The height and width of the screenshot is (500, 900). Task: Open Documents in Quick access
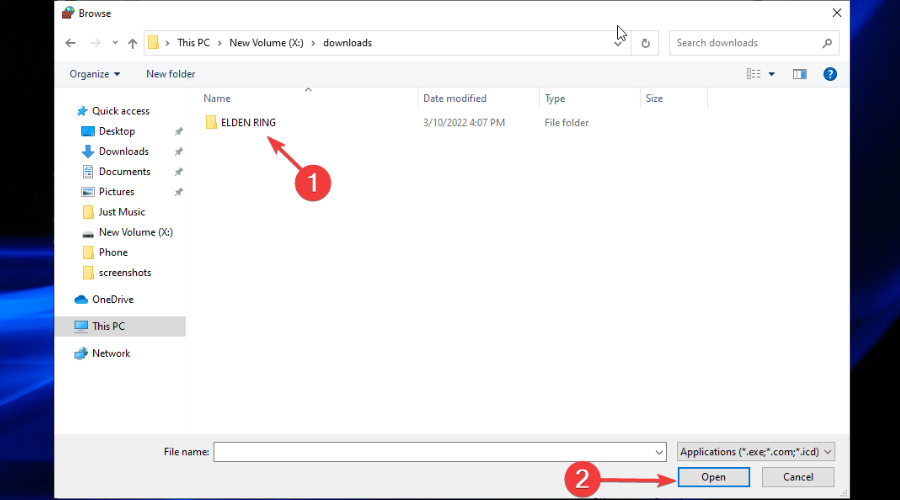(125, 171)
